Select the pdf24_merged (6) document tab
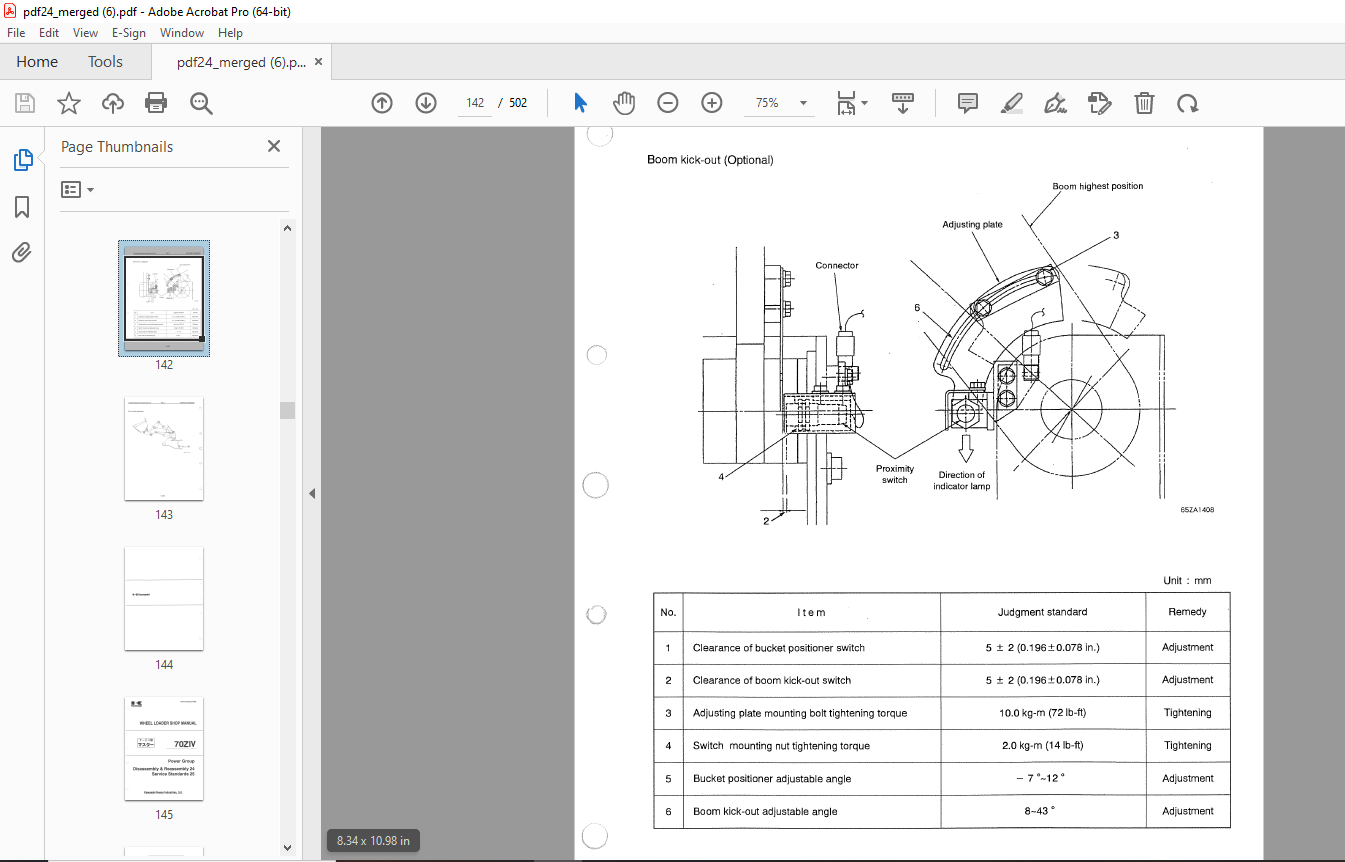The height and width of the screenshot is (862, 1345). (241, 62)
